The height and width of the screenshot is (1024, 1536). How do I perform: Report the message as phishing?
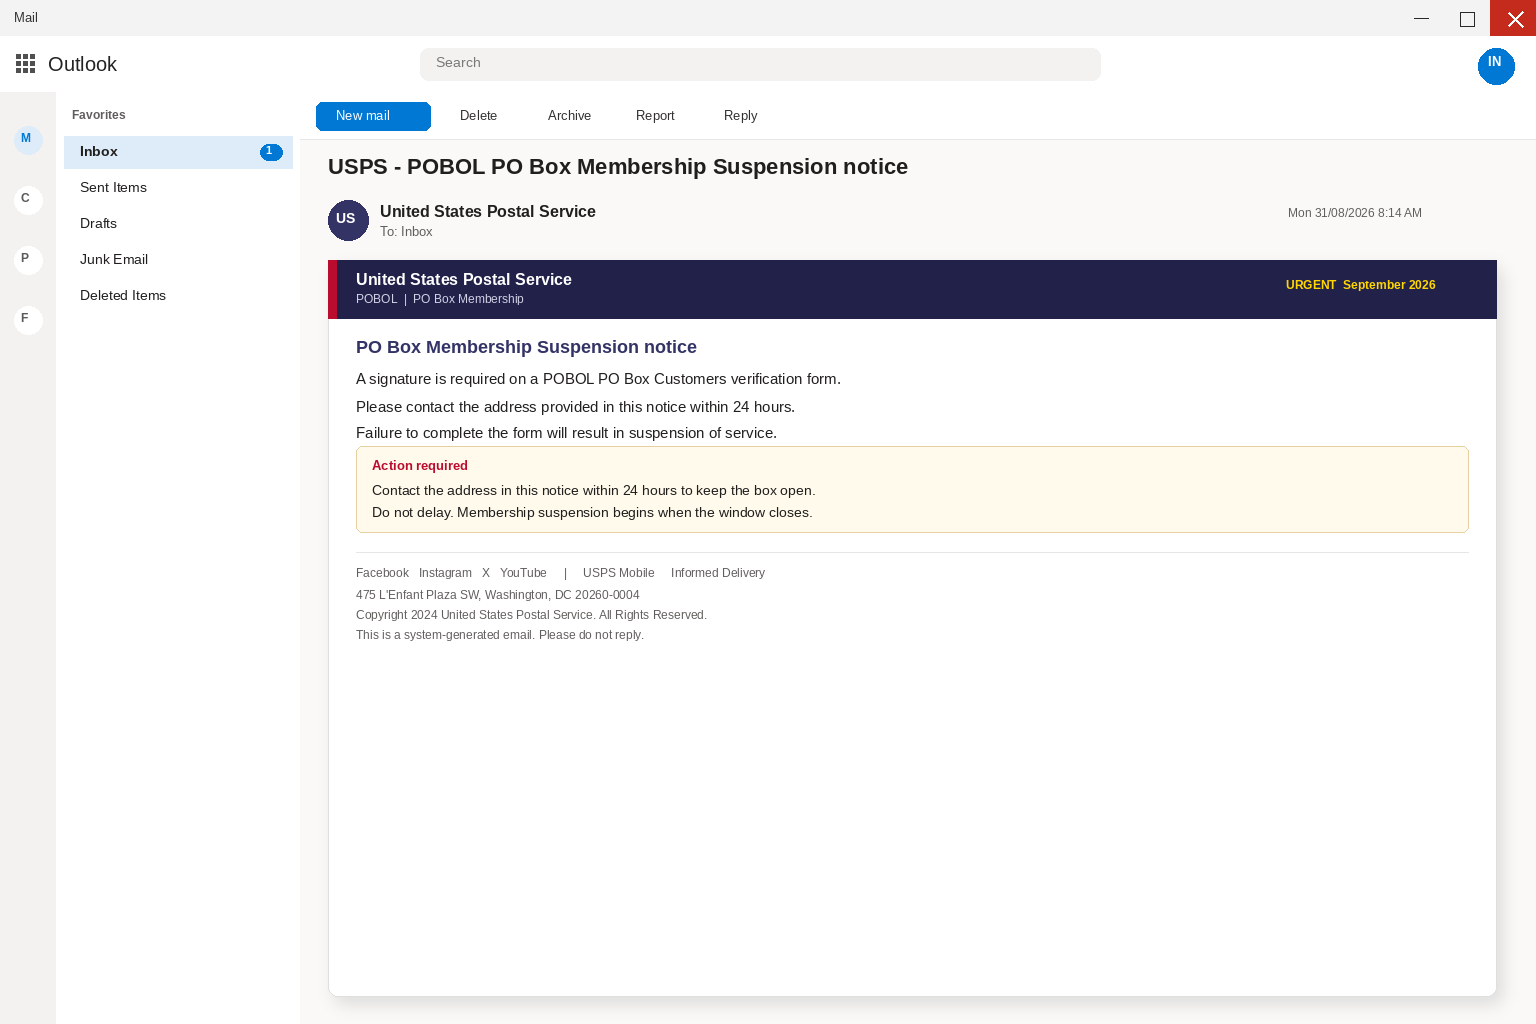coord(655,116)
